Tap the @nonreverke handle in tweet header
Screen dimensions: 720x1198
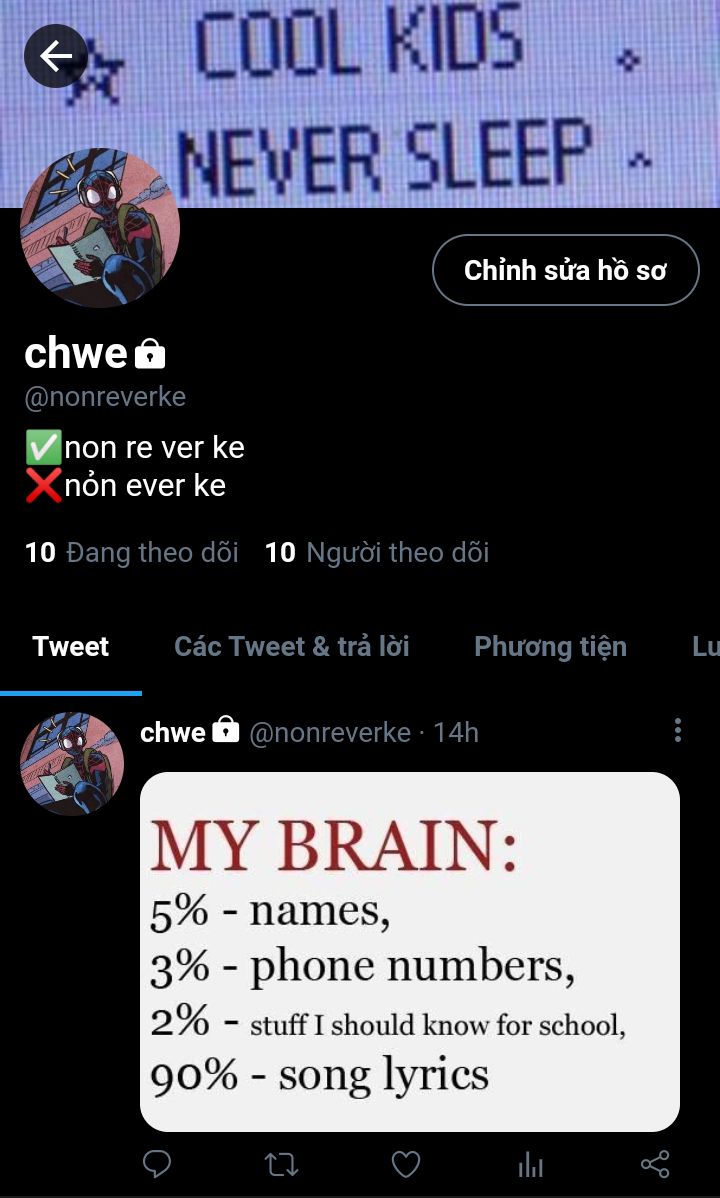pyautogui.click(x=330, y=733)
